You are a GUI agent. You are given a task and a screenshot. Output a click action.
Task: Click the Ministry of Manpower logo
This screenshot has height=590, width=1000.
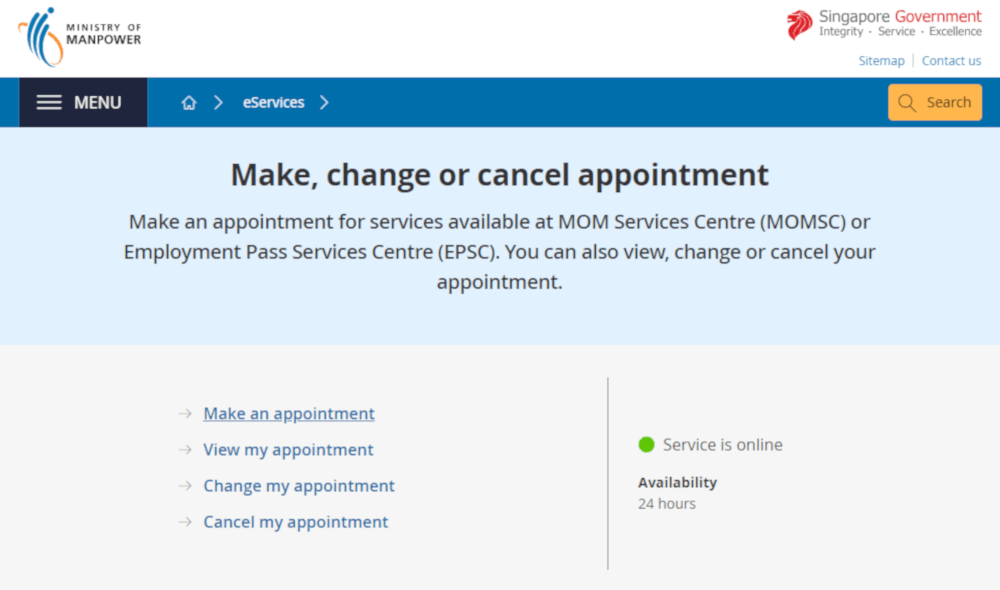click(79, 36)
